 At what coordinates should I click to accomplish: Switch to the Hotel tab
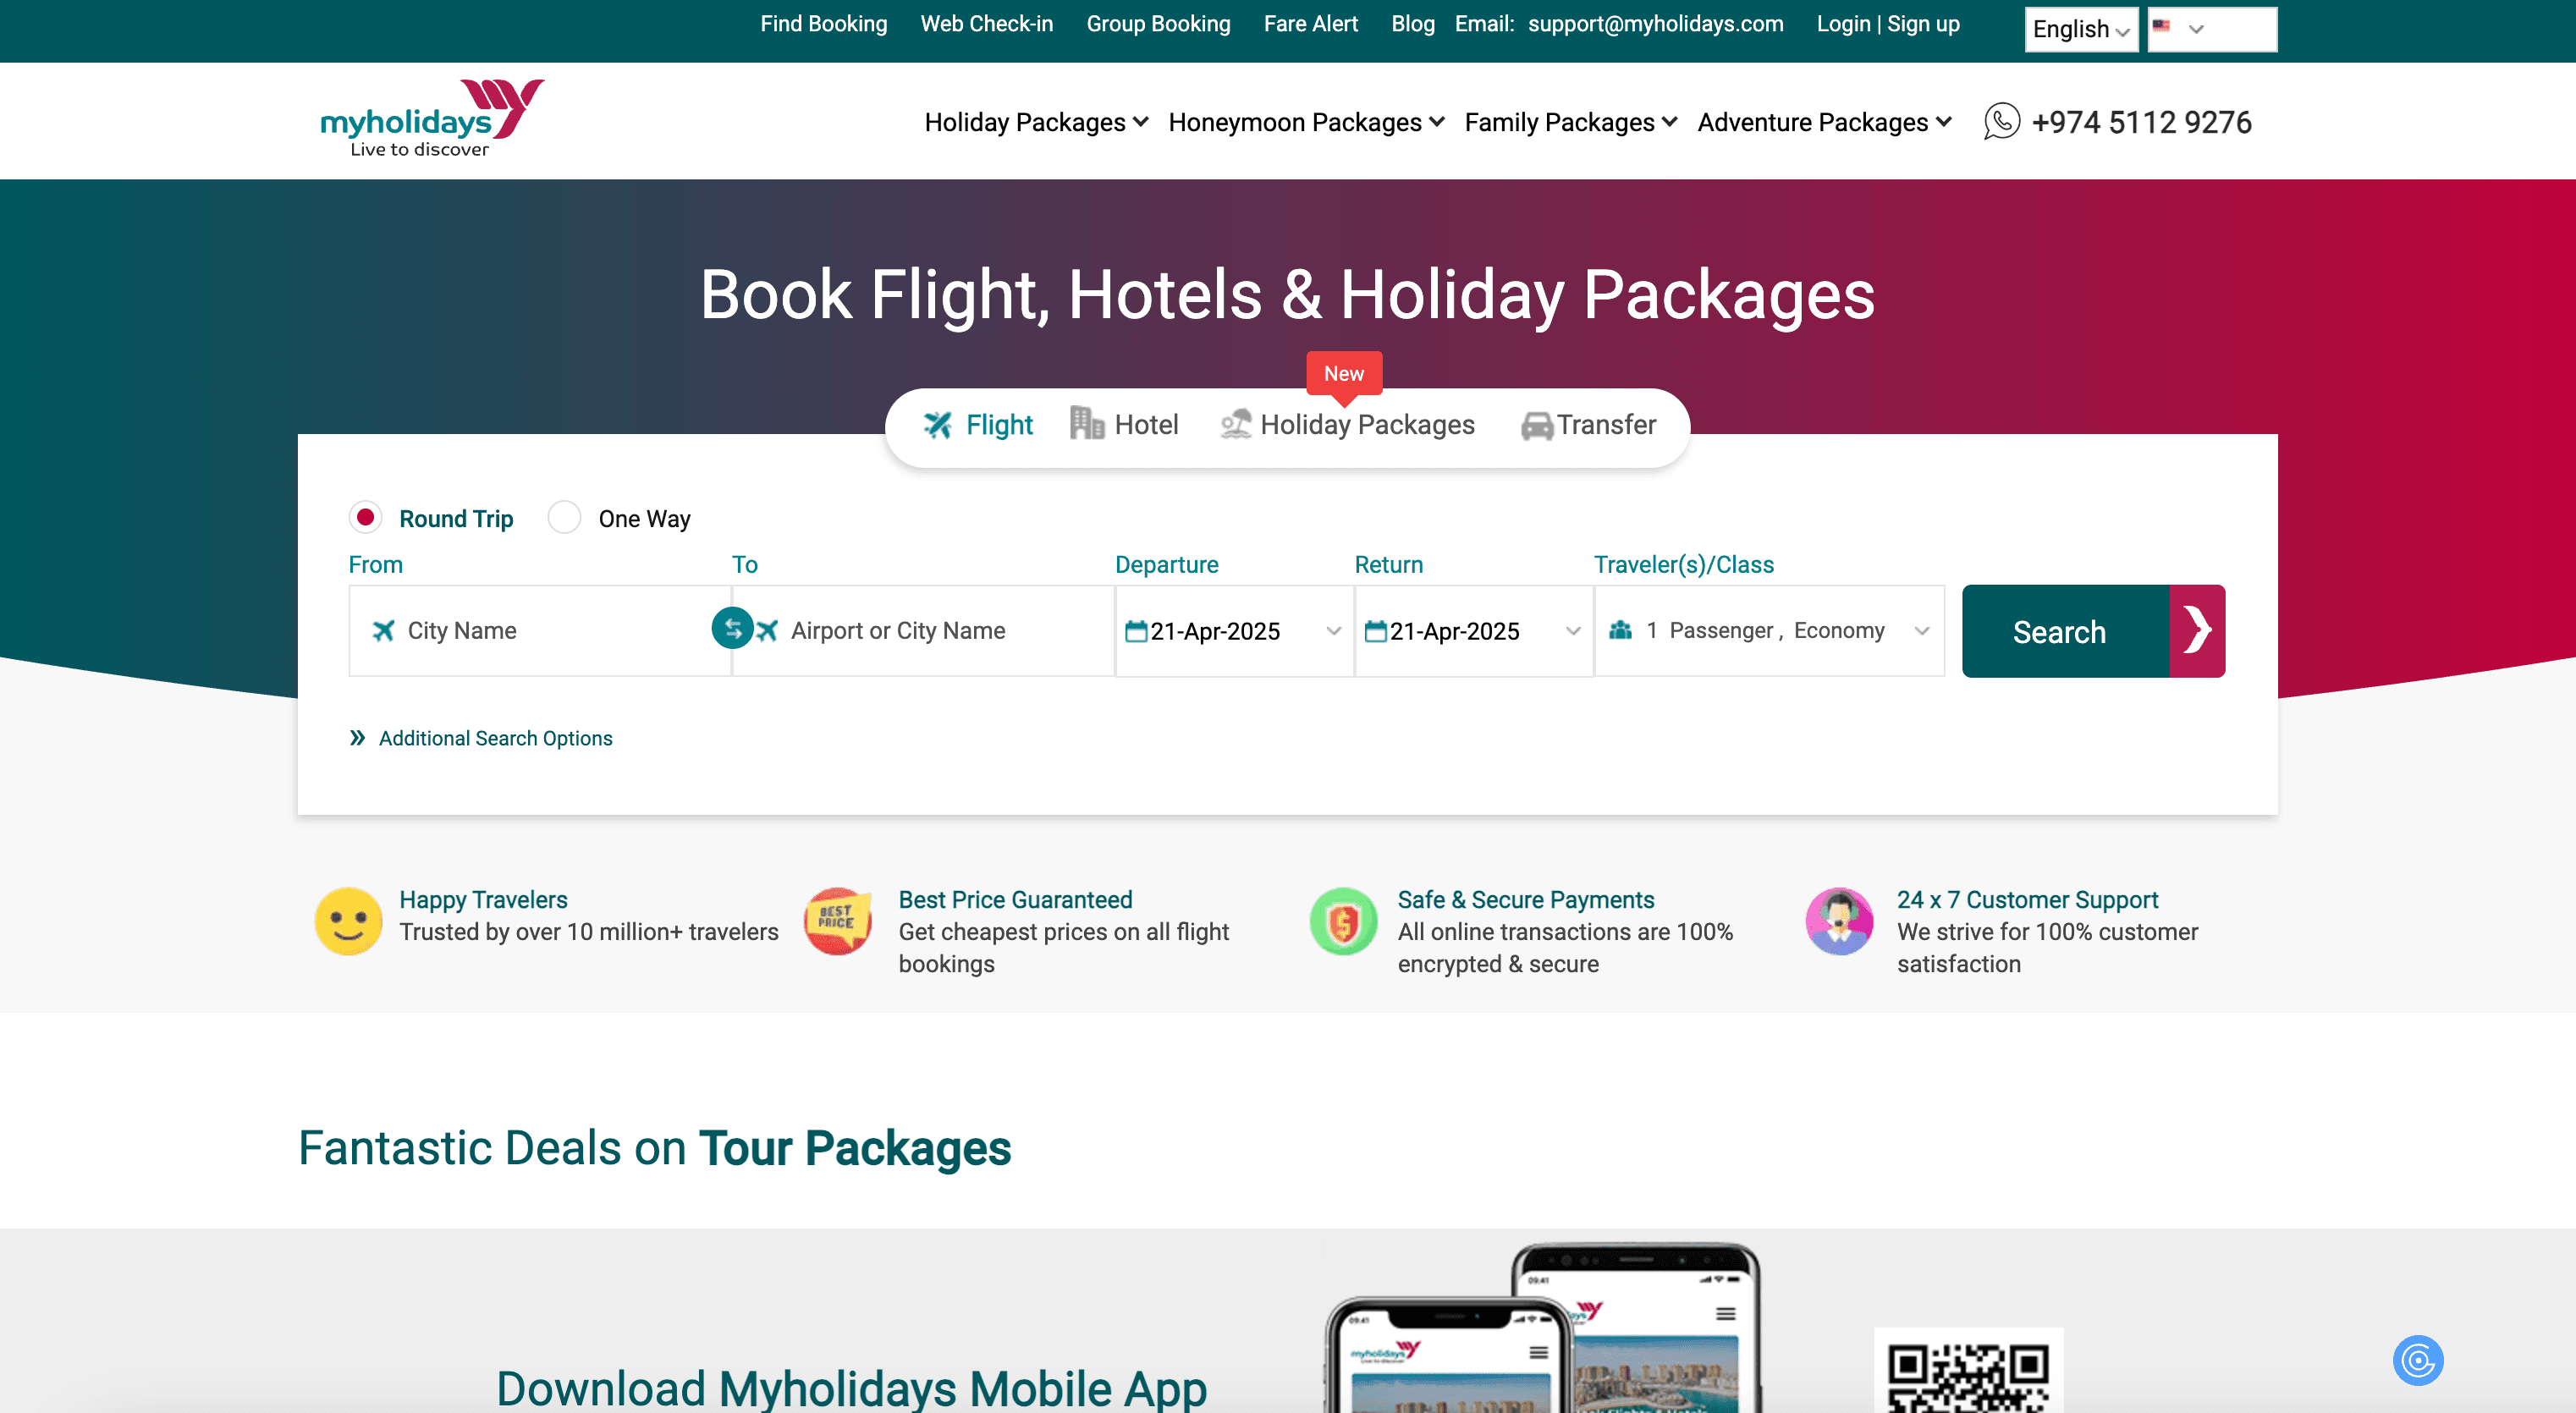[x=1124, y=424]
